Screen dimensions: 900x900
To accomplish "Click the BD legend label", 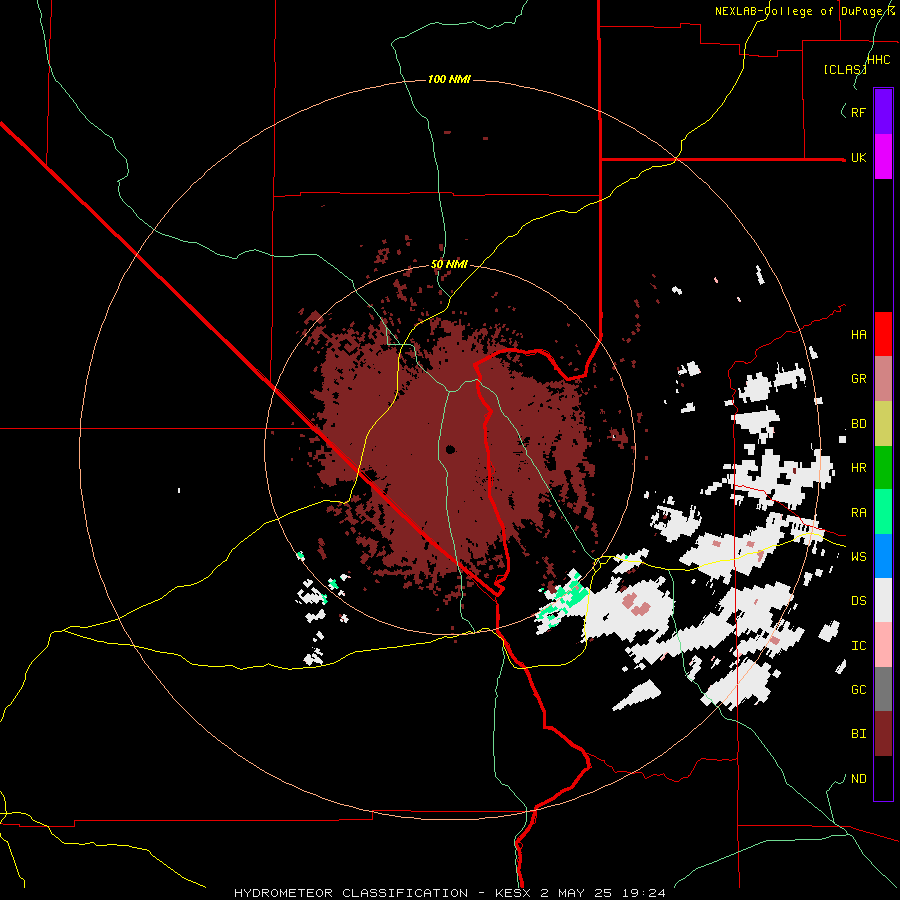I will tap(858, 424).
